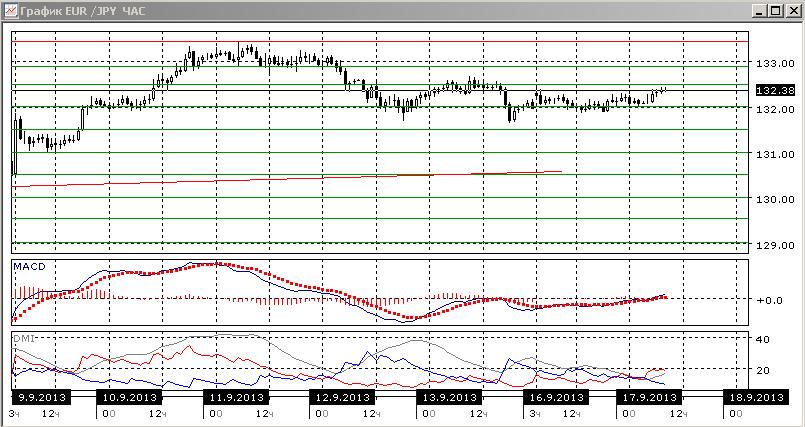Click the DMI 40 level label
Viewport: 805px width, 427px height.
[x=762, y=339]
